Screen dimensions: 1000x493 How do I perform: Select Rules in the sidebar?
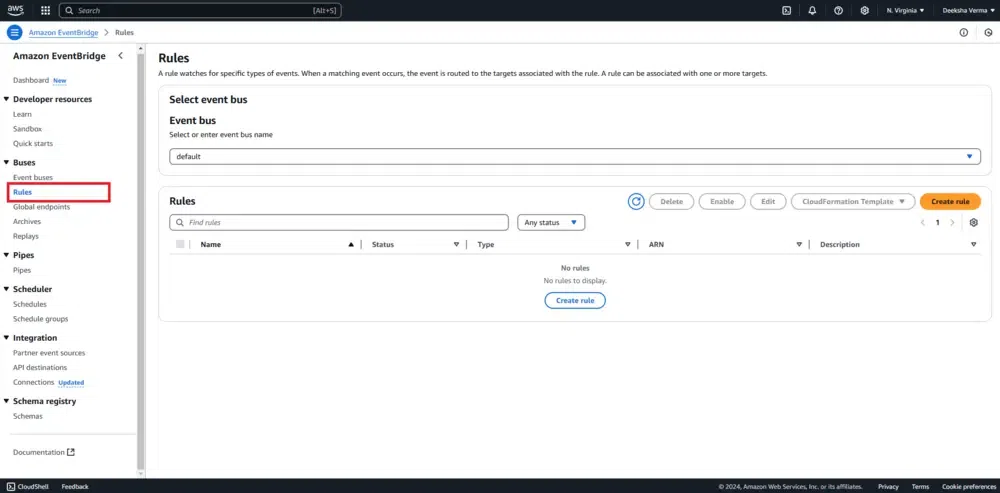pos(22,192)
